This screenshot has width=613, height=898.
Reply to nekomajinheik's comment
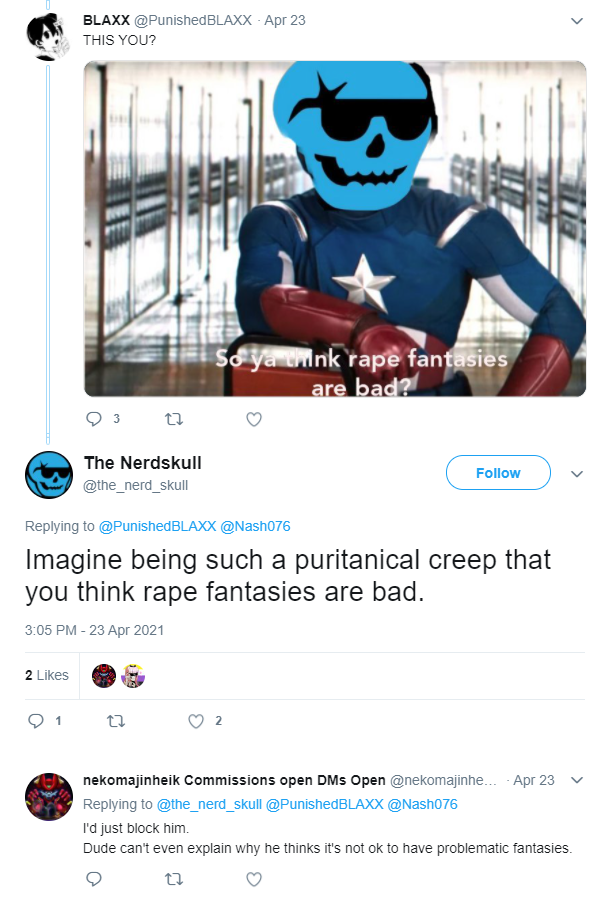94,879
